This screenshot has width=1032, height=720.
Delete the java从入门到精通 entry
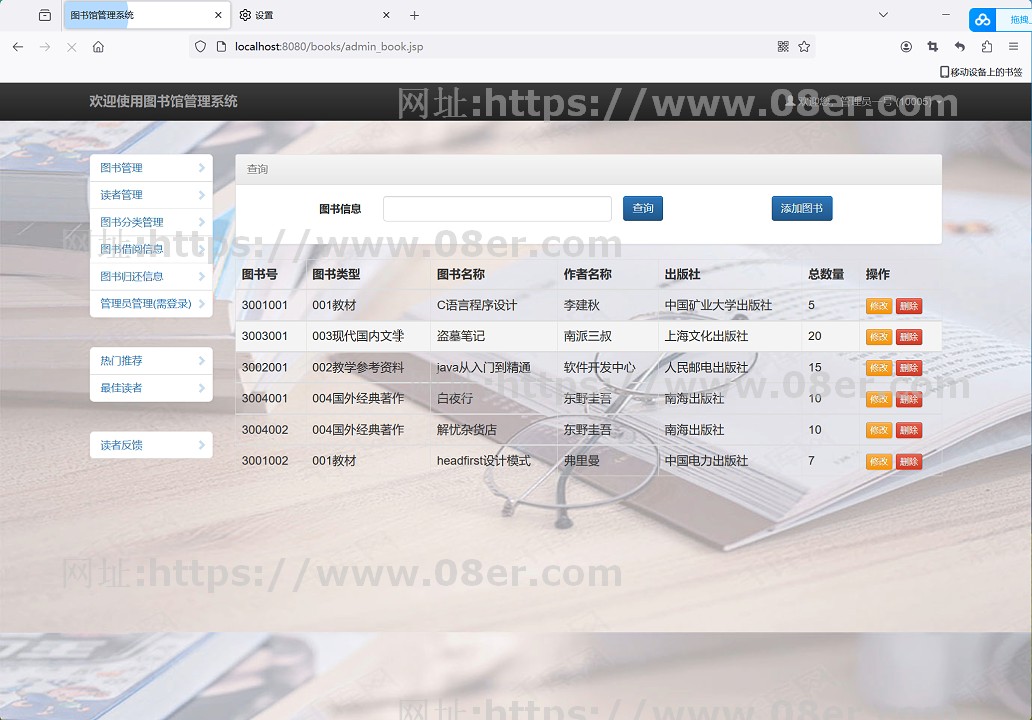click(909, 368)
